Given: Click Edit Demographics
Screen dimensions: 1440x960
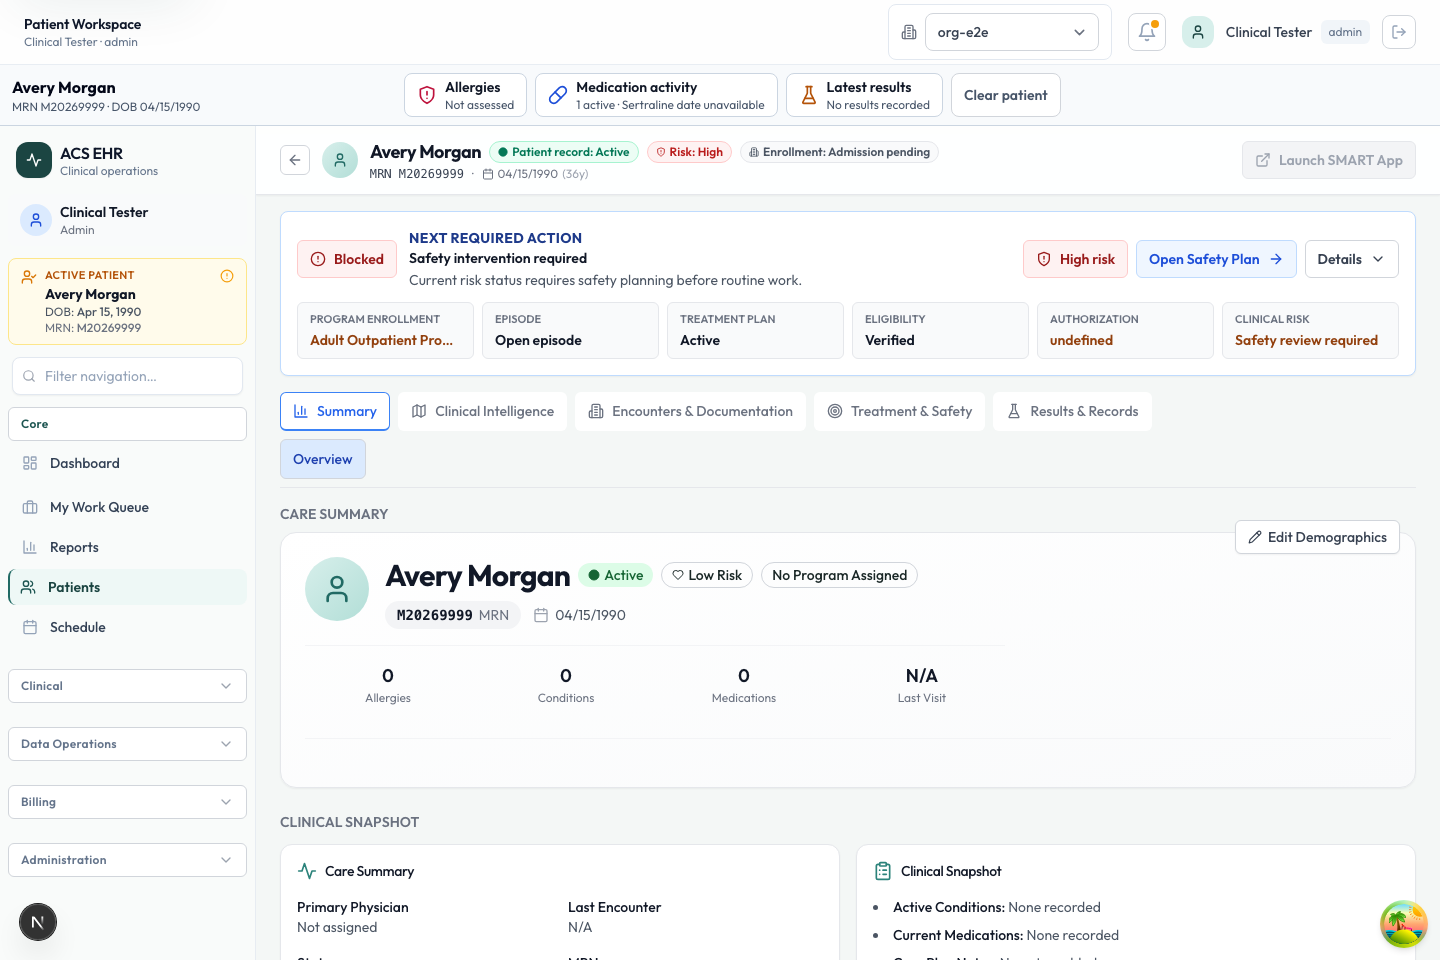Looking at the screenshot, I should point(1317,537).
